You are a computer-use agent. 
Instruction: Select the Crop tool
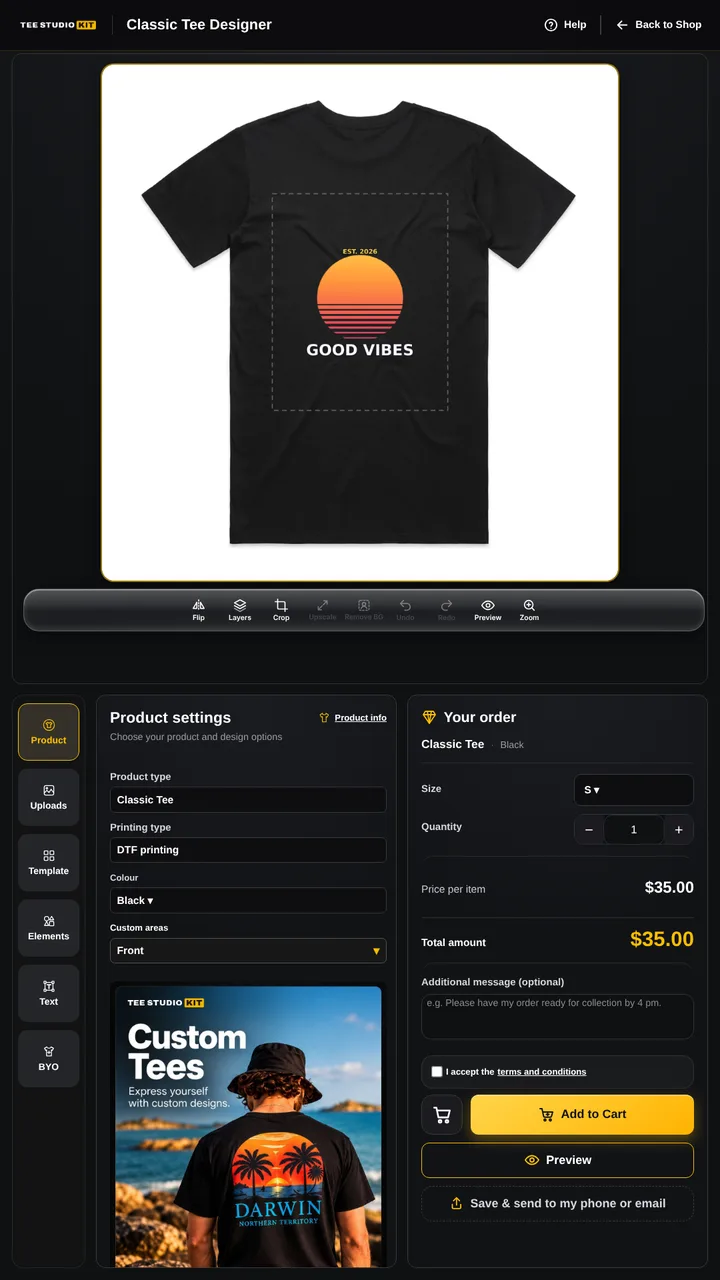pos(281,610)
